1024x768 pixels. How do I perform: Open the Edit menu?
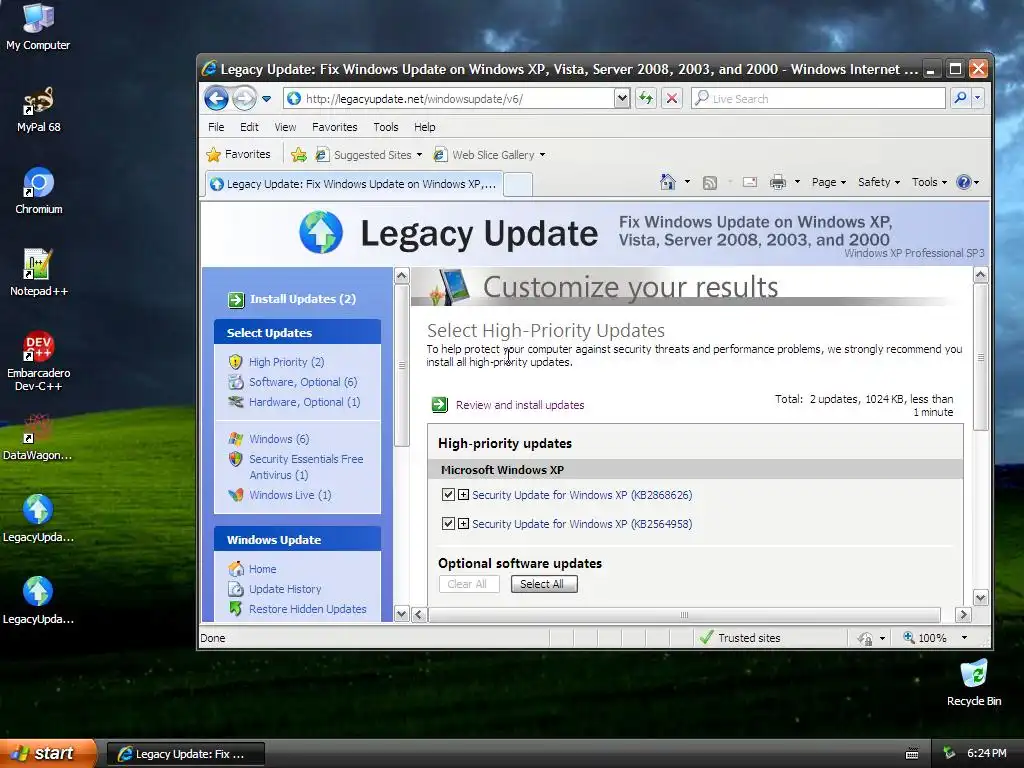click(249, 127)
